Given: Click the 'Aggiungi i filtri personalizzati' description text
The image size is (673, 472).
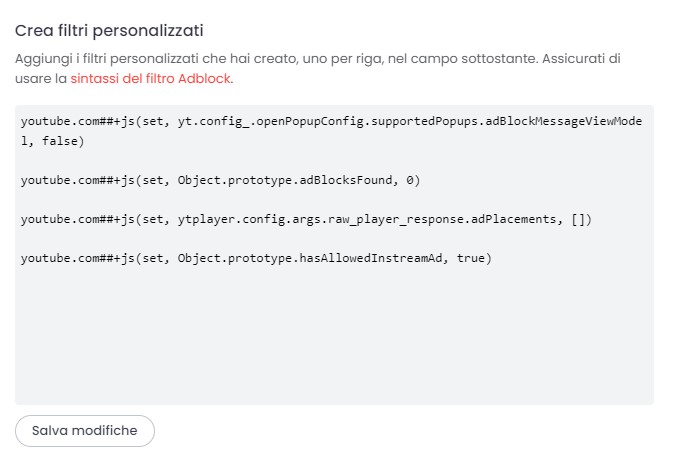Looking at the screenshot, I should point(318,69).
